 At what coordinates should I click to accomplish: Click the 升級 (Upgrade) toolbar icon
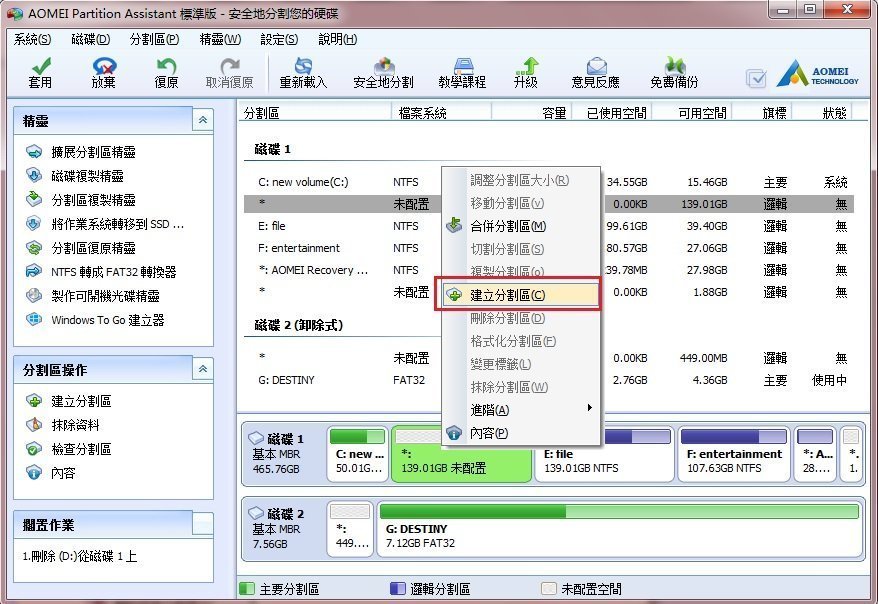tap(526, 73)
